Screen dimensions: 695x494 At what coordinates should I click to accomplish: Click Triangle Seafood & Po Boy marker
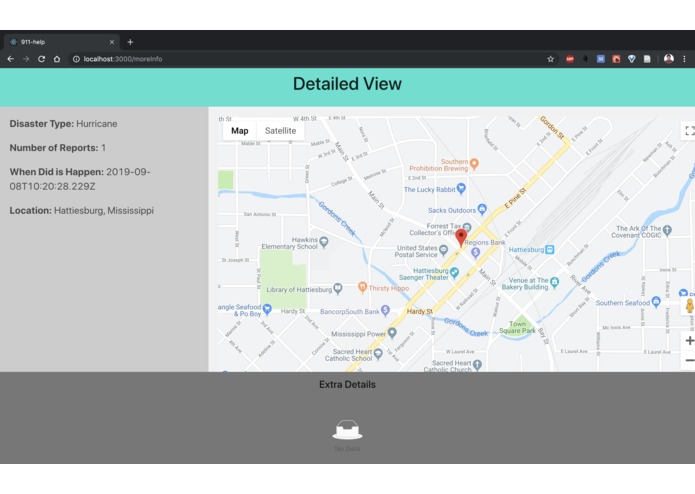[267, 309]
